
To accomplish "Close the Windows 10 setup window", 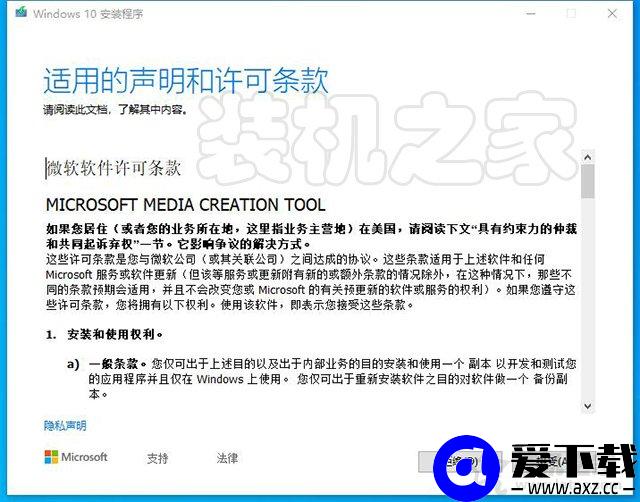I will [612, 13].
